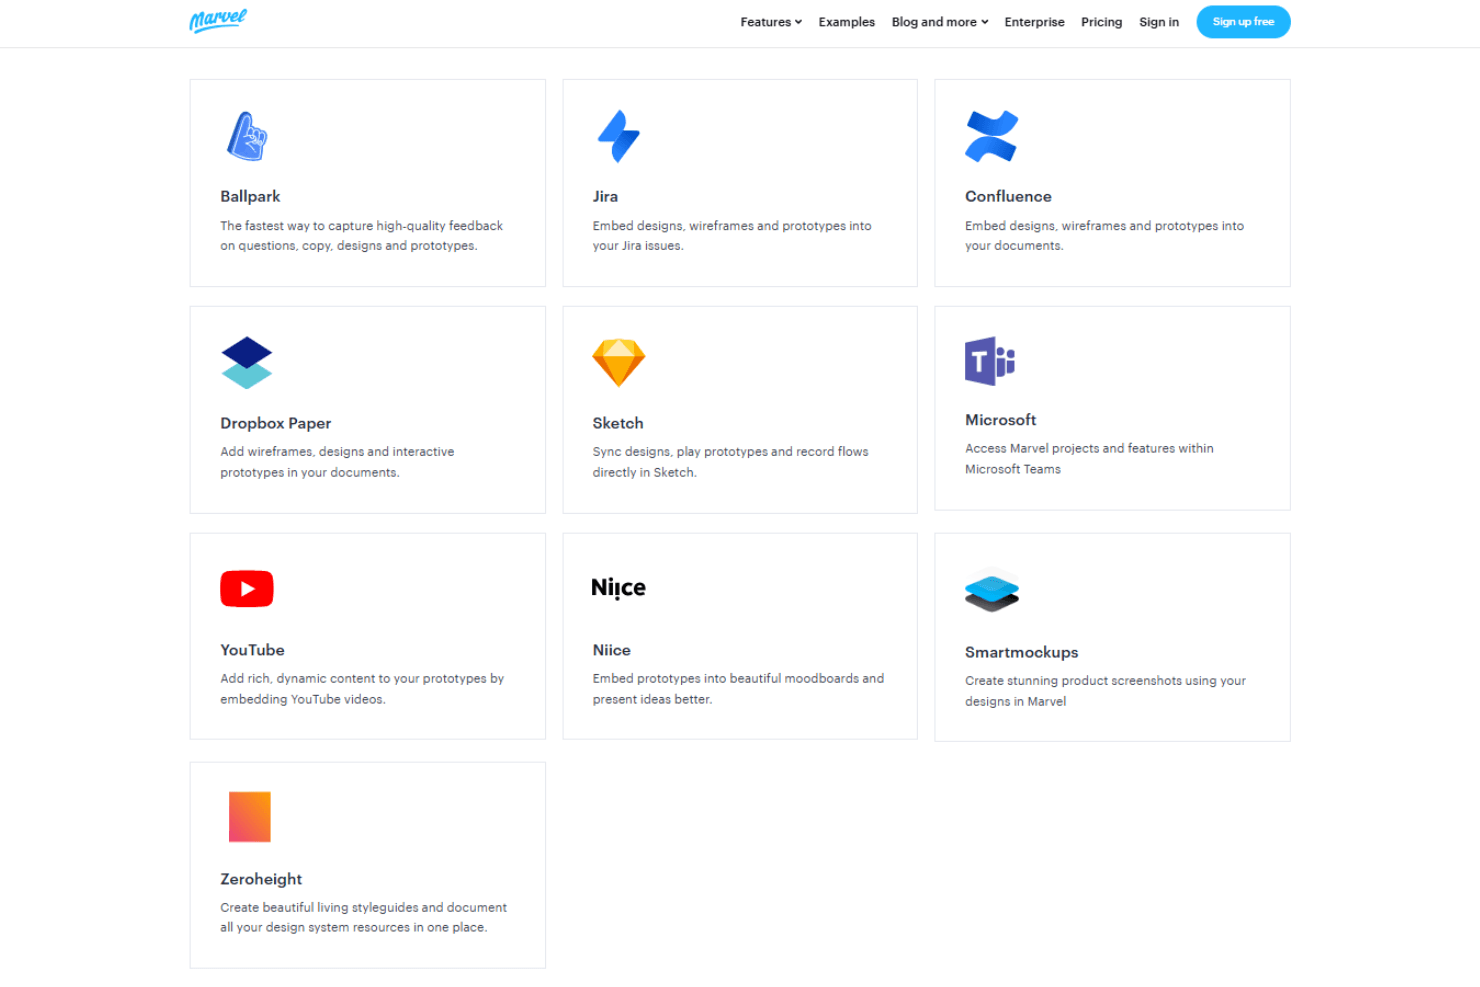The image size is (1480, 987).
Task: Click 'Sync designs, play prototypes and record flows' text
Action: click(x=730, y=462)
